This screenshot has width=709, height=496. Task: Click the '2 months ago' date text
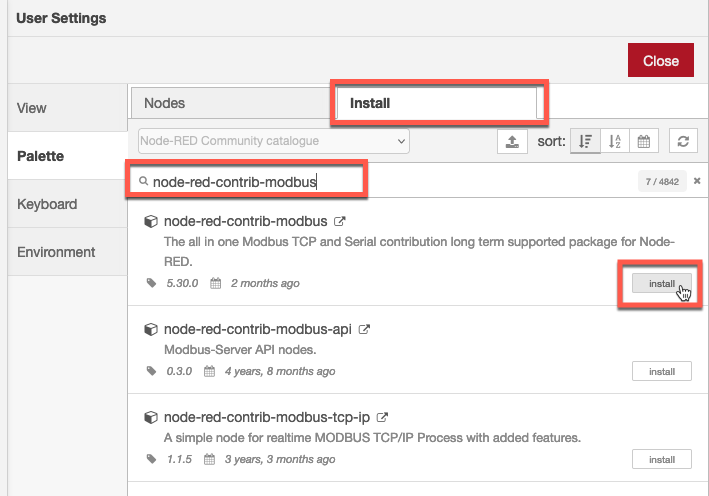coord(265,283)
